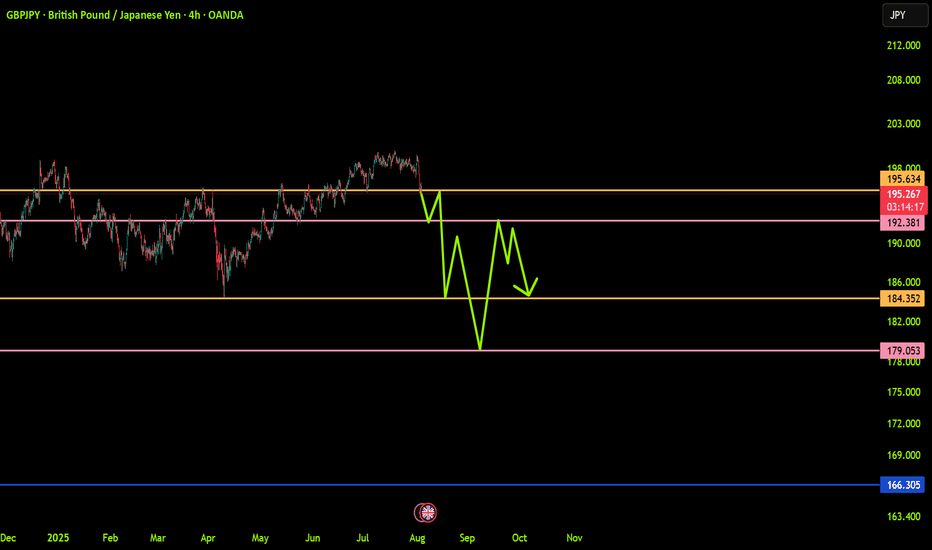This screenshot has height=550, width=932.
Task: Select the 179.053 pink price label
Action: tap(902, 351)
